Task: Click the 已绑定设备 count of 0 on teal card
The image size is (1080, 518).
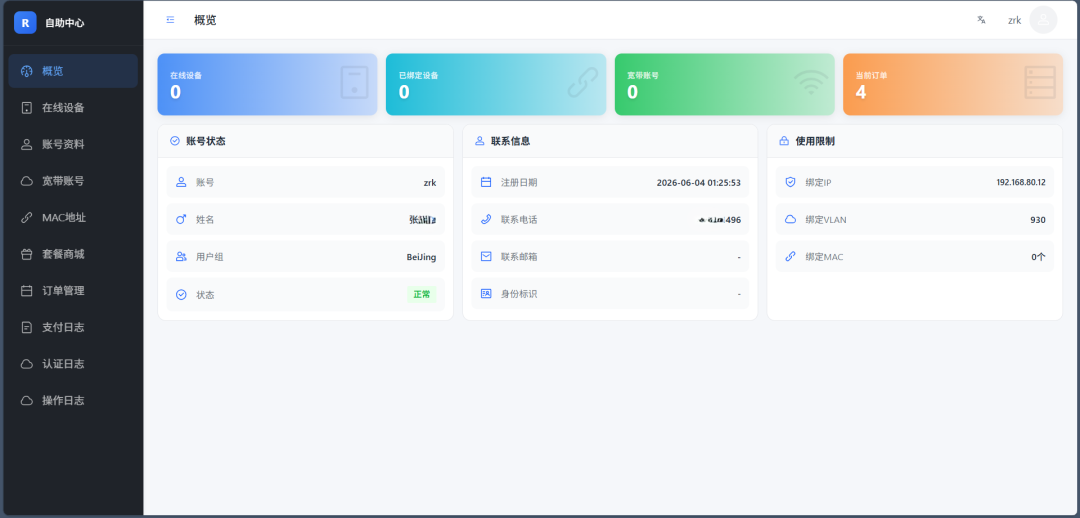Action: click(x=404, y=92)
